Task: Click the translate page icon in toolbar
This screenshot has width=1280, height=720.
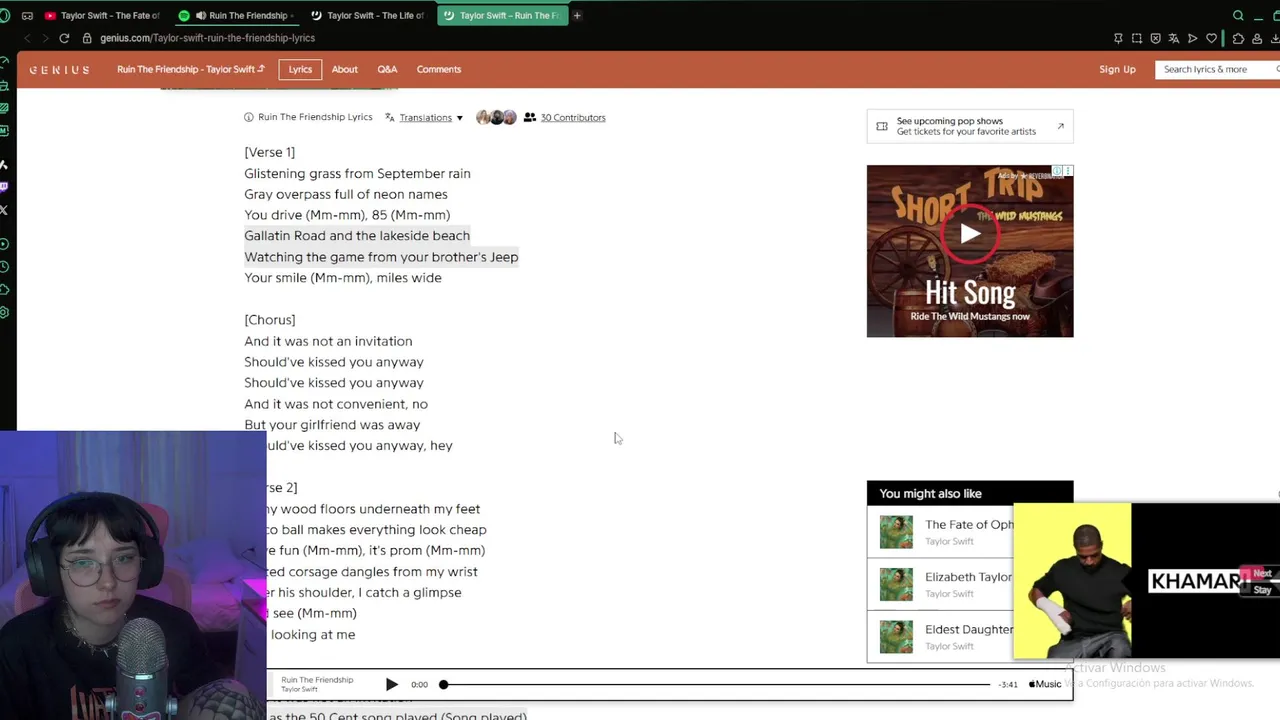Action: (x=1174, y=38)
